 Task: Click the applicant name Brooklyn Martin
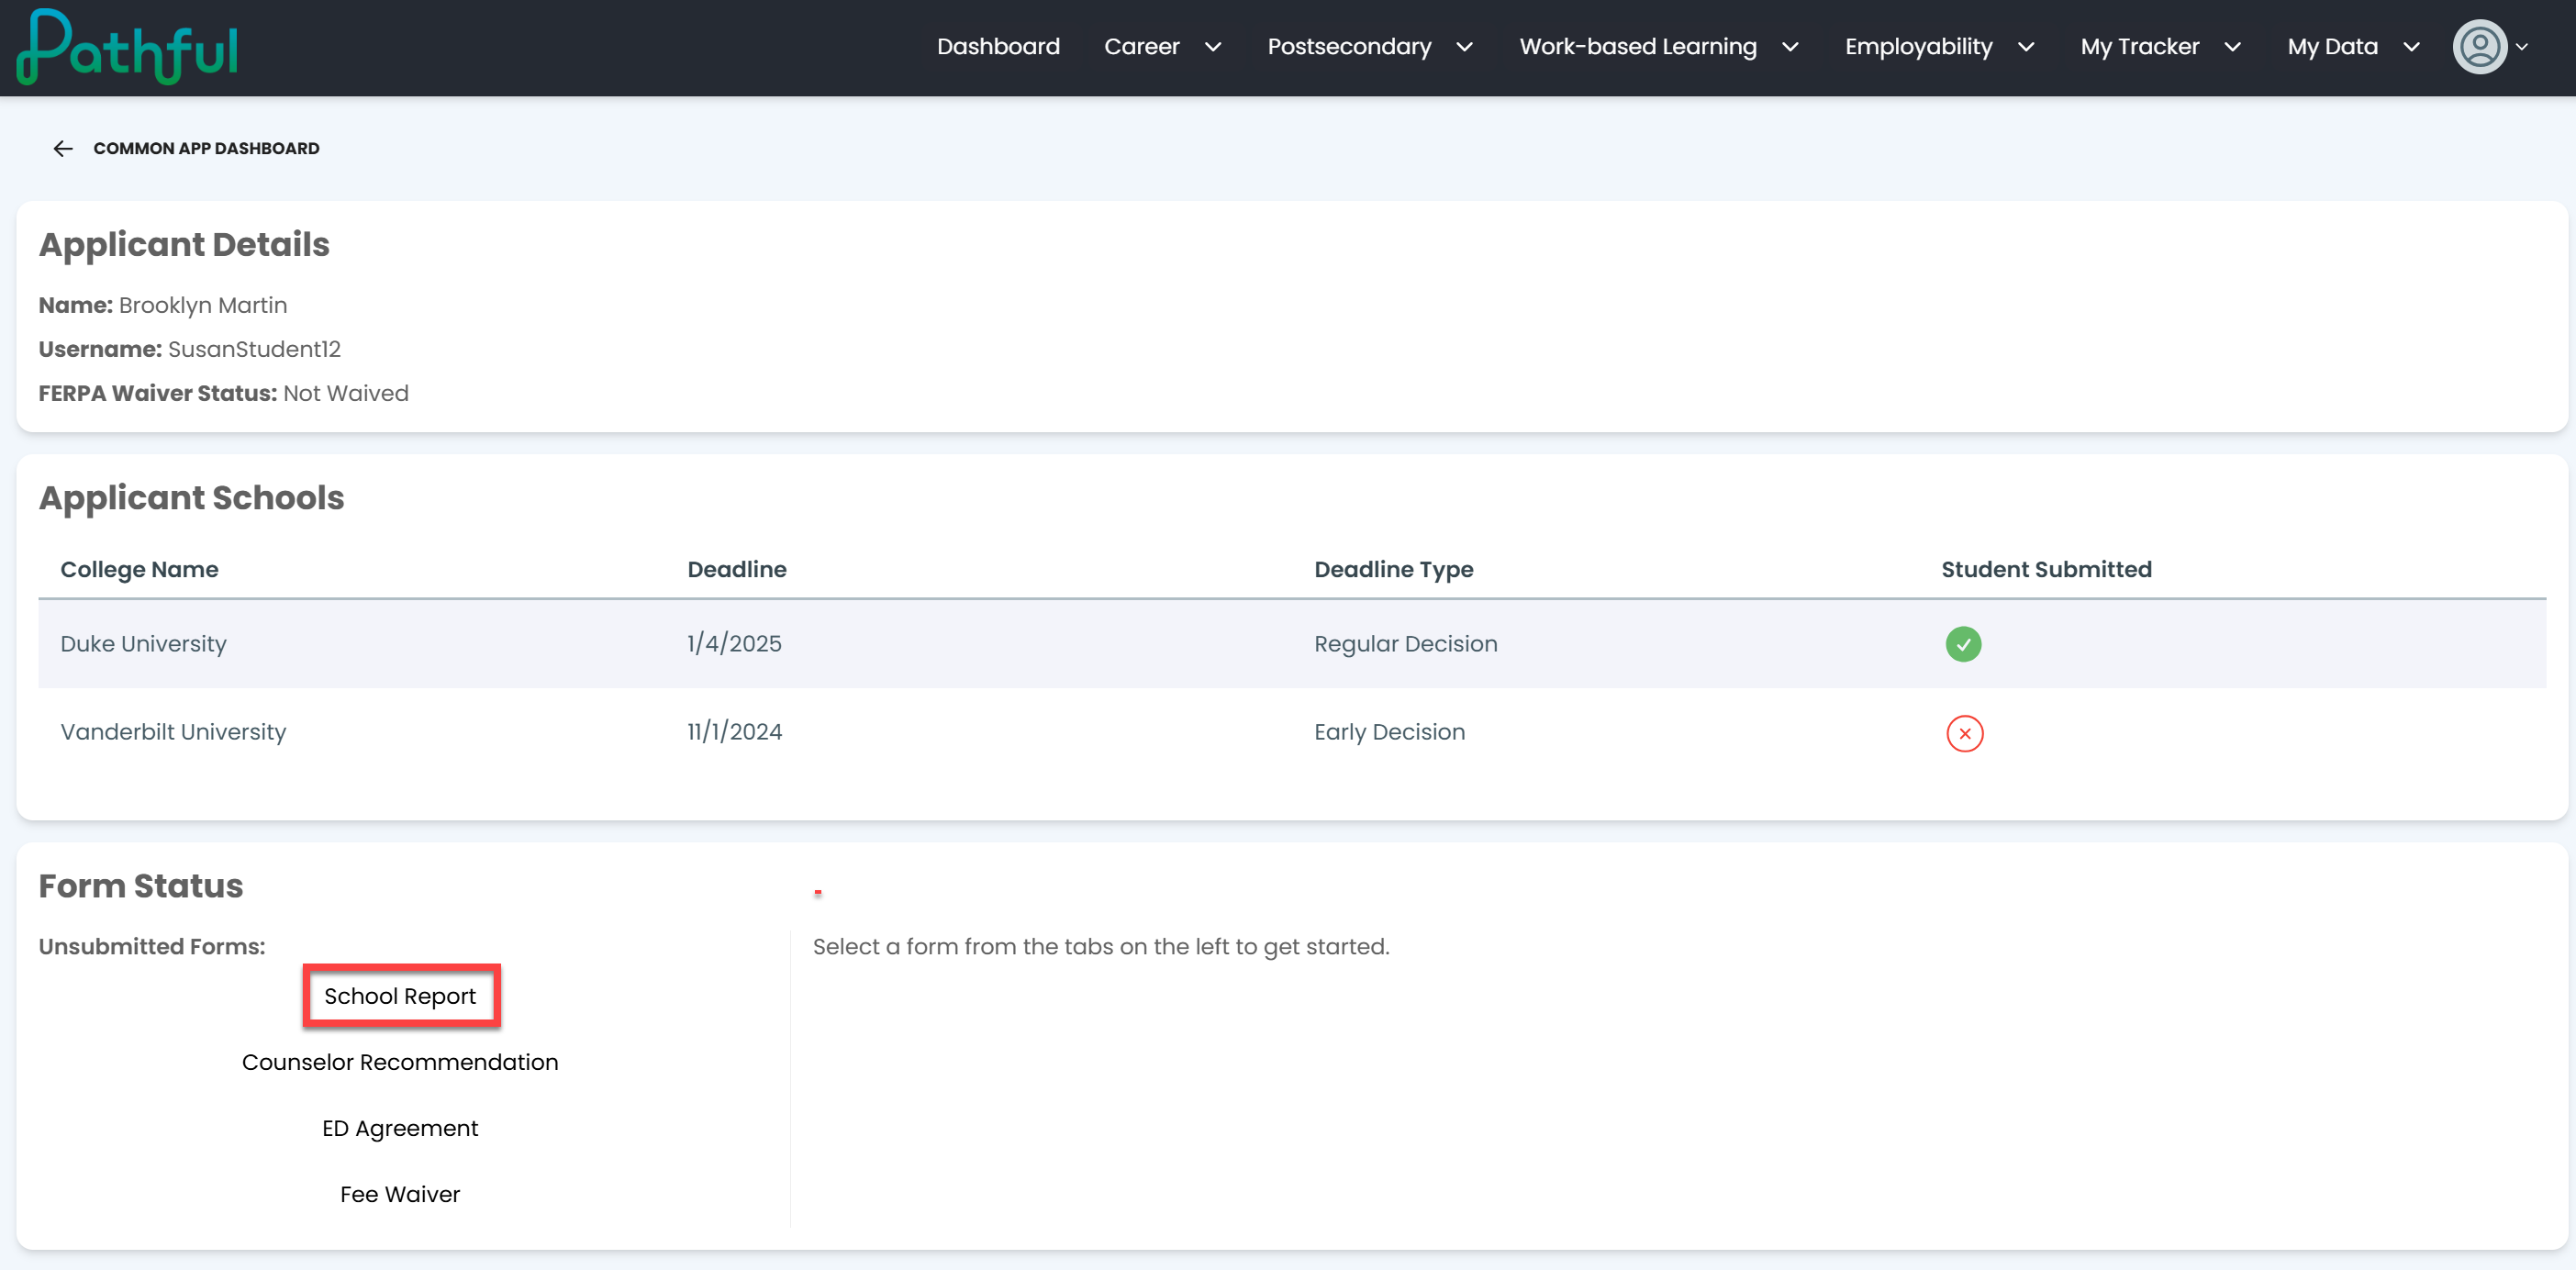click(x=203, y=305)
